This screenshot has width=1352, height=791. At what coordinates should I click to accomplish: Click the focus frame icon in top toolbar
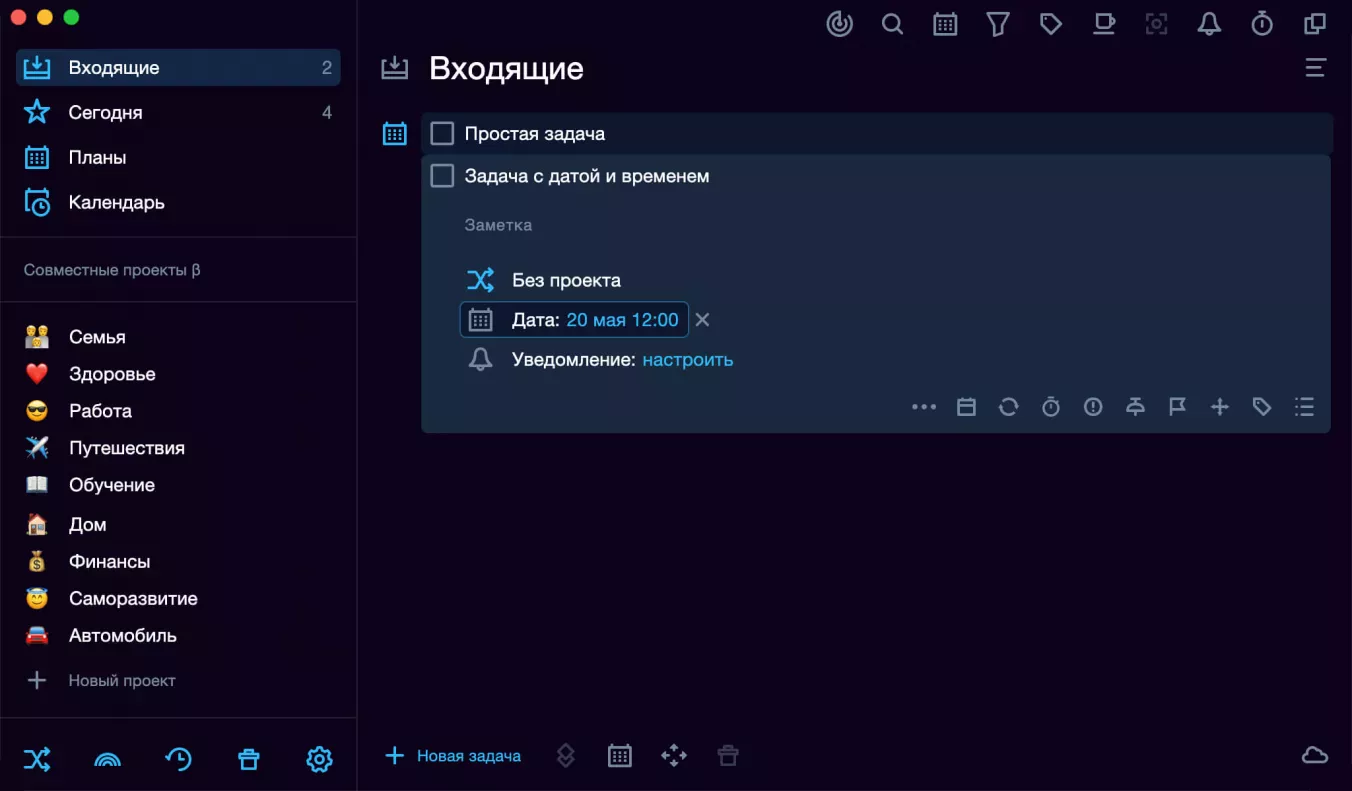(x=1157, y=24)
